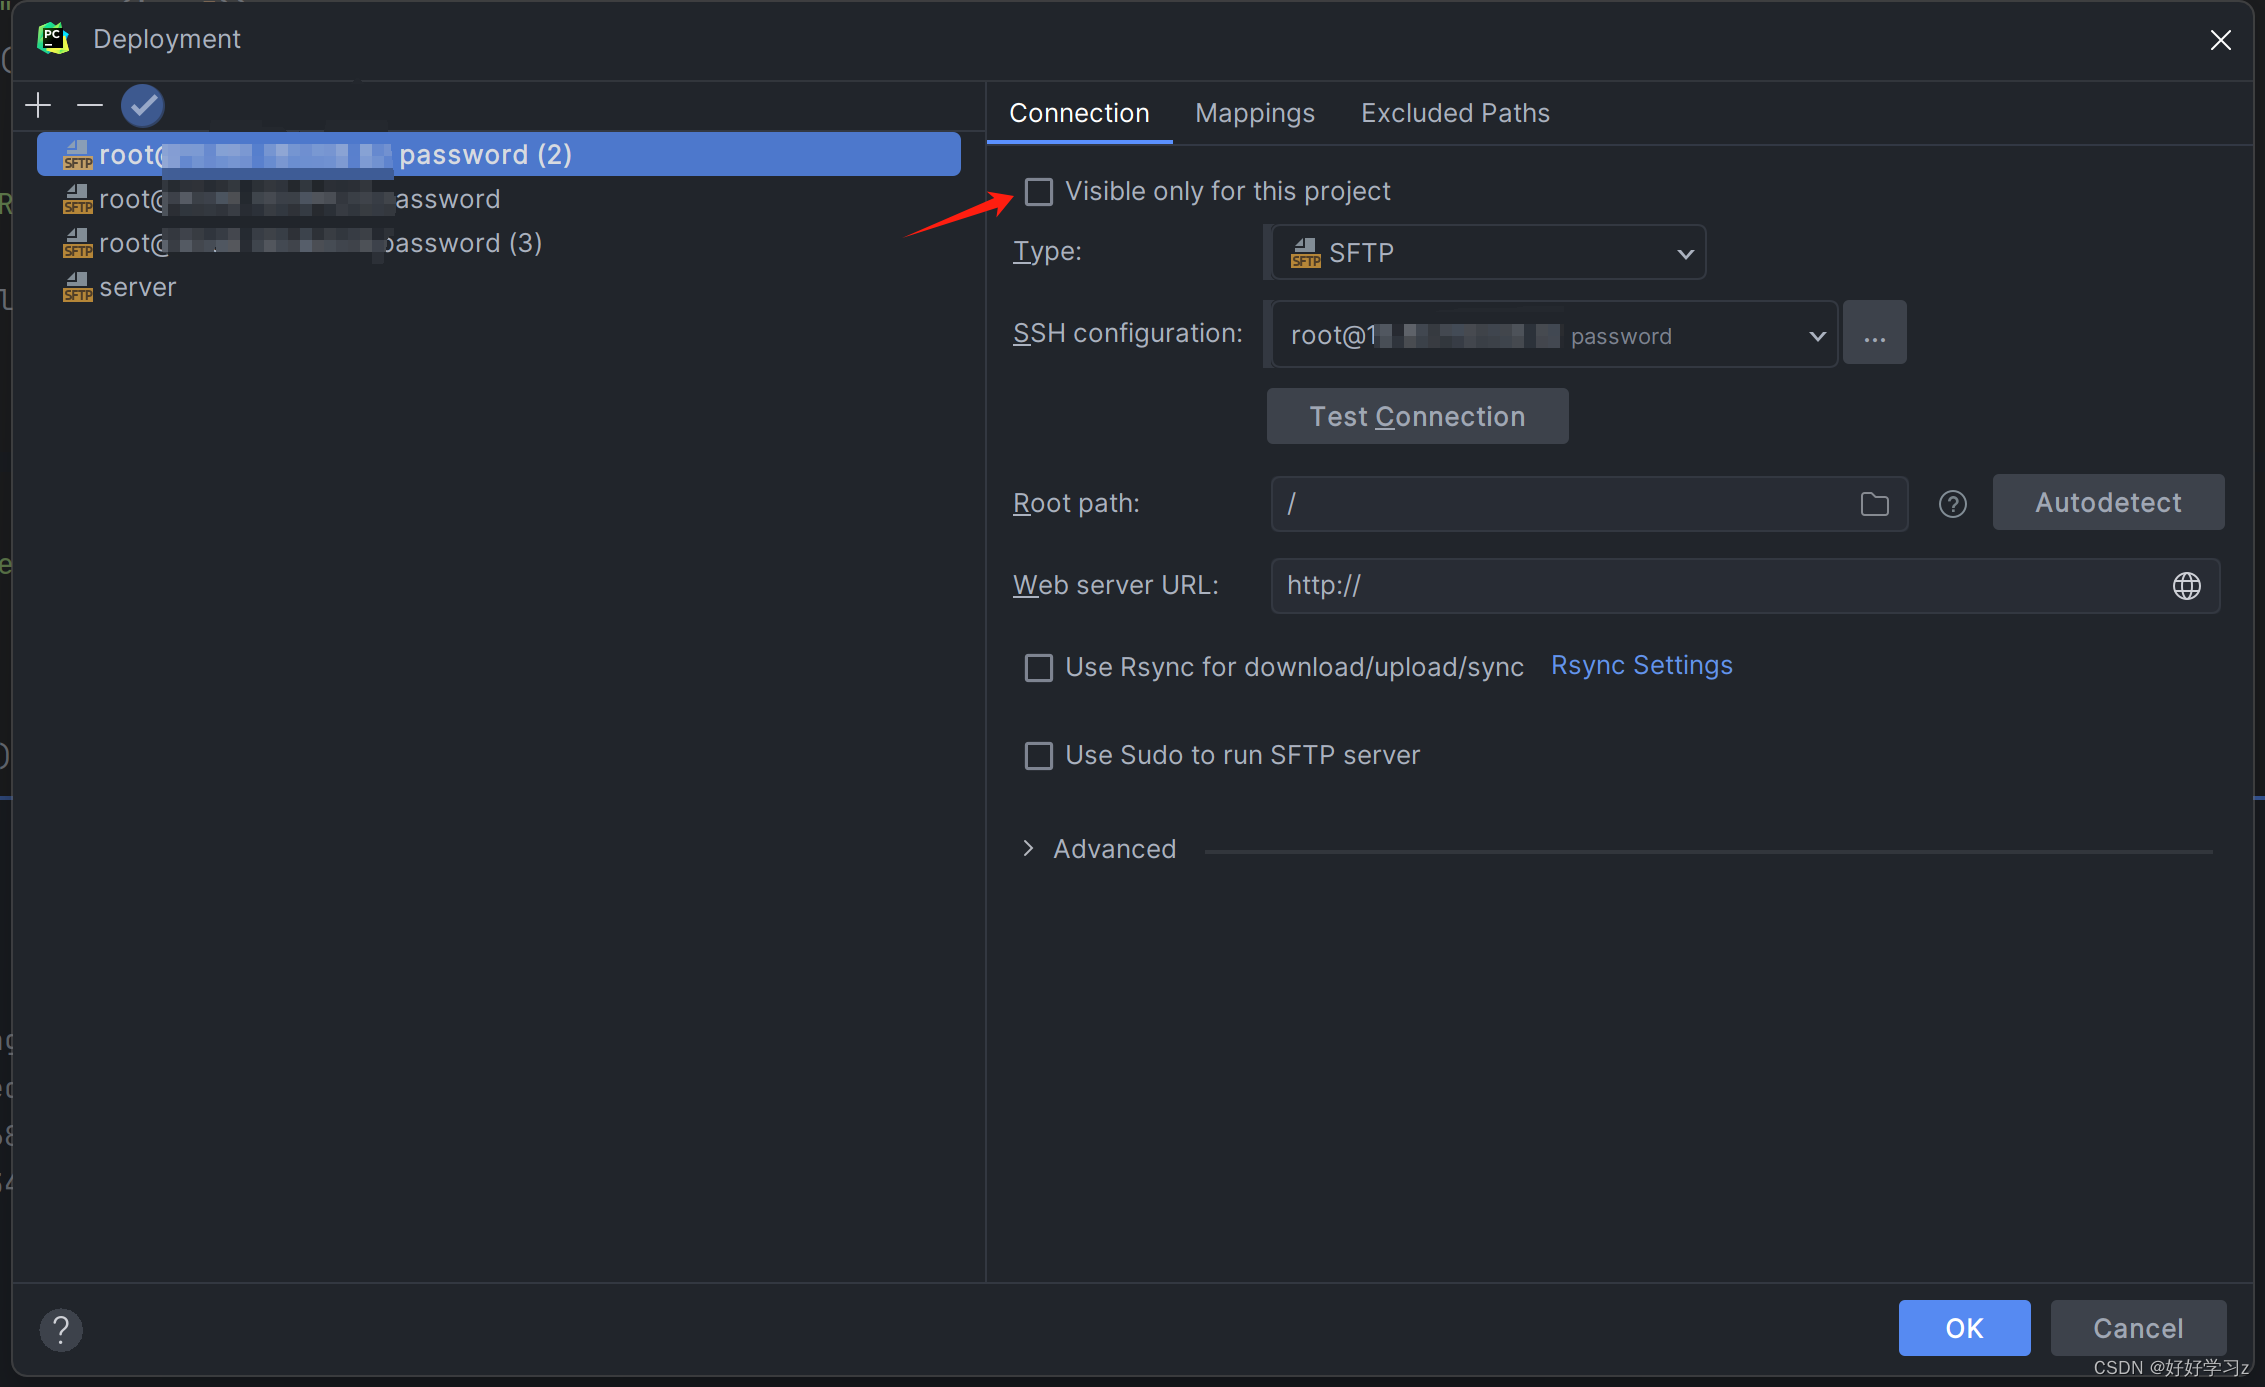Switch to the Mappings tab
Viewport: 2265px width, 1387px height.
pyautogui.click(x=1254, y=113)
